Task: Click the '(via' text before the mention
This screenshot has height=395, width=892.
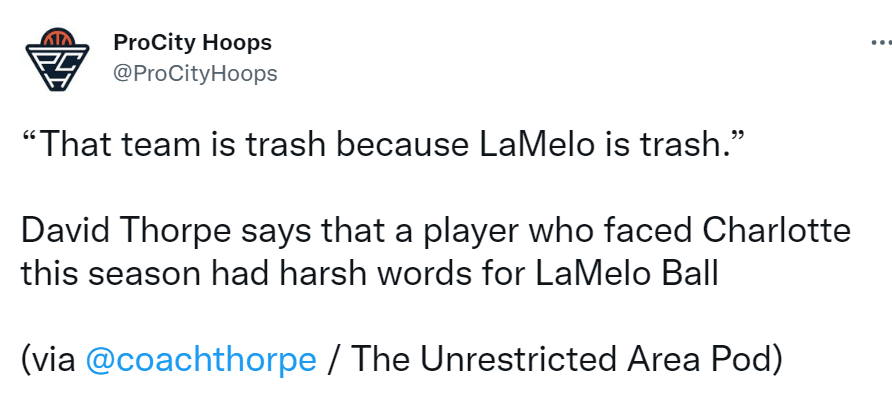Action: pos(49,360)
